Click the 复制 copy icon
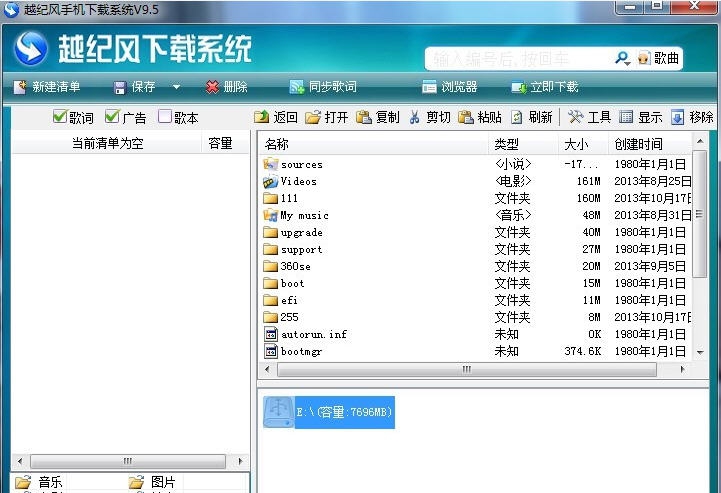Viewport: 721px width, 493px height. point(364,117)
